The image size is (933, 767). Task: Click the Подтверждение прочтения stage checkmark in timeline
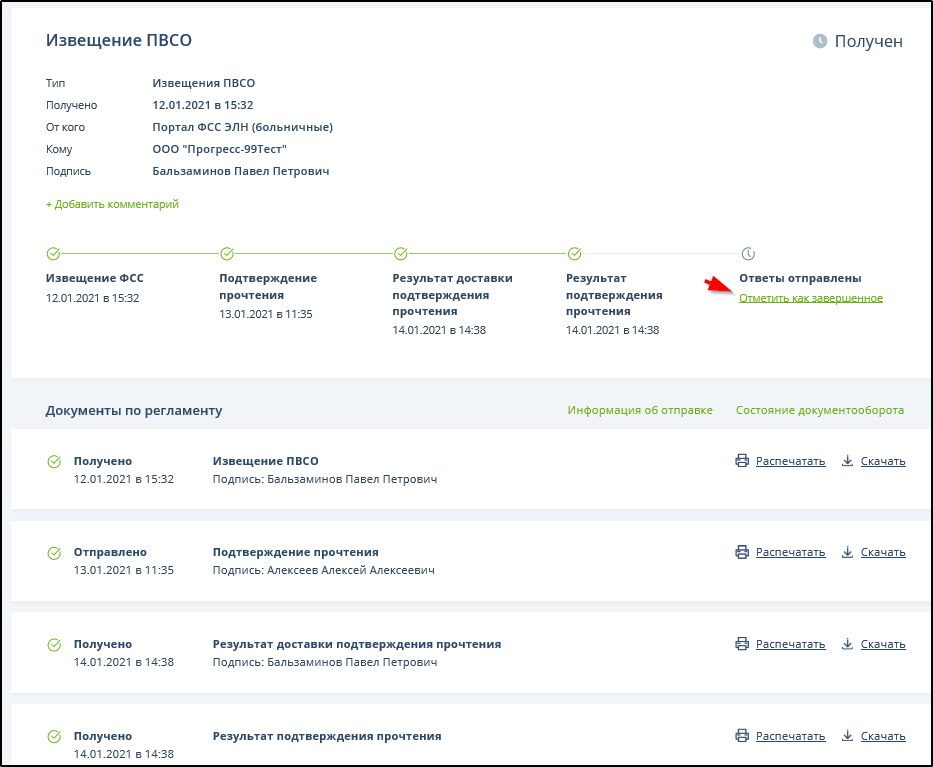(227, 254)
